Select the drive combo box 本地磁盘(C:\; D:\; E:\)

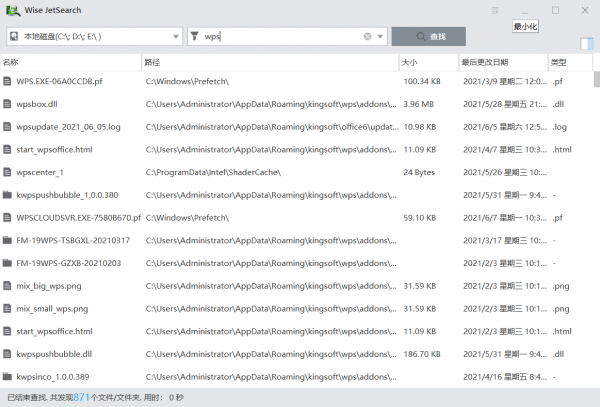pos(95,36)
